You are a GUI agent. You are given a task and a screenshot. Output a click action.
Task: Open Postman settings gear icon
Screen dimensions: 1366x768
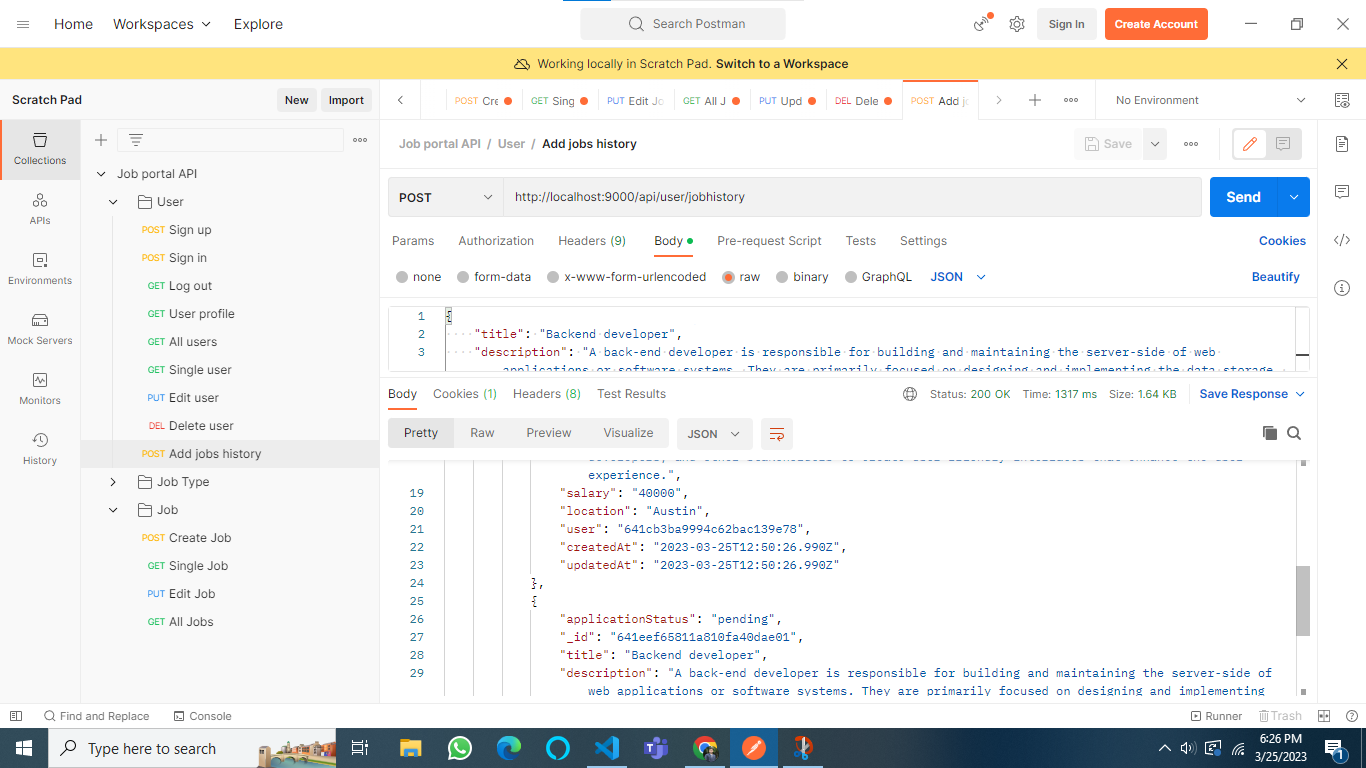[1017, 23]
